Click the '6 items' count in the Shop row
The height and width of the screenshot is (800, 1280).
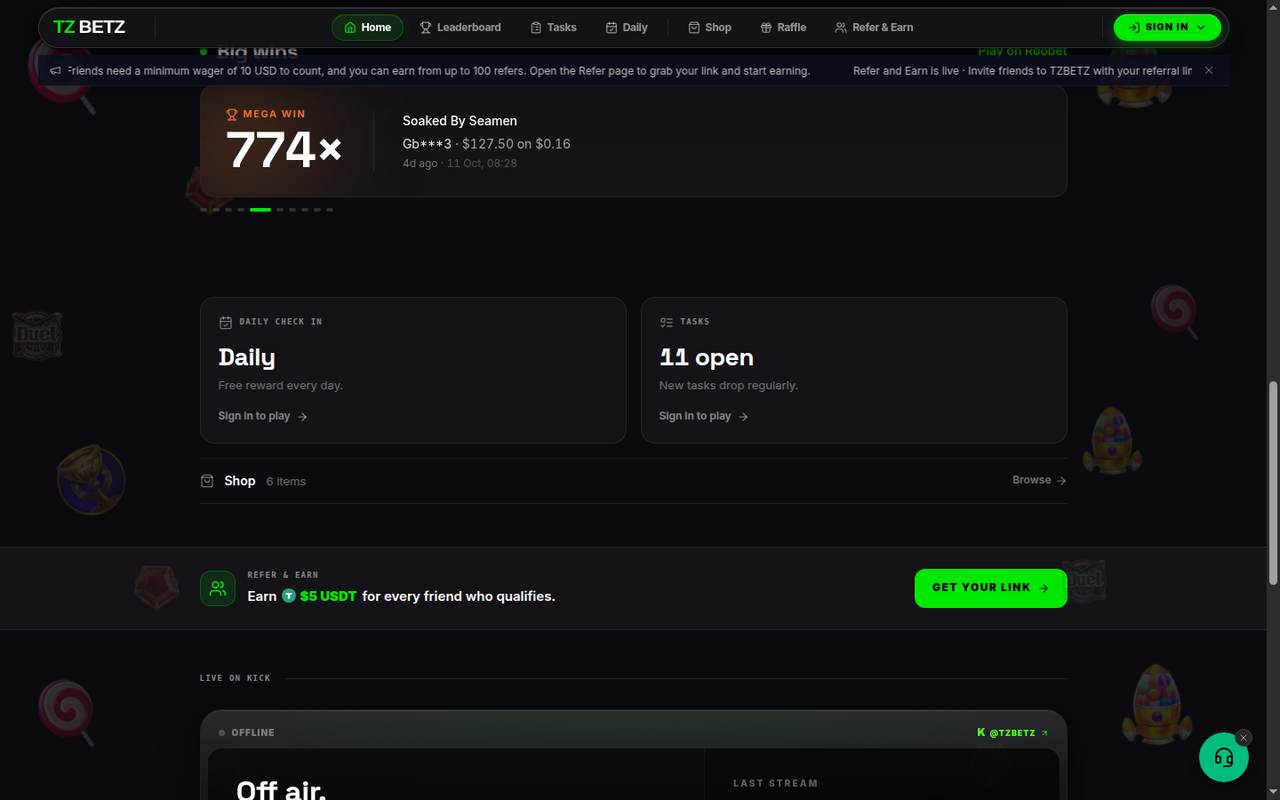coord(286,481)
